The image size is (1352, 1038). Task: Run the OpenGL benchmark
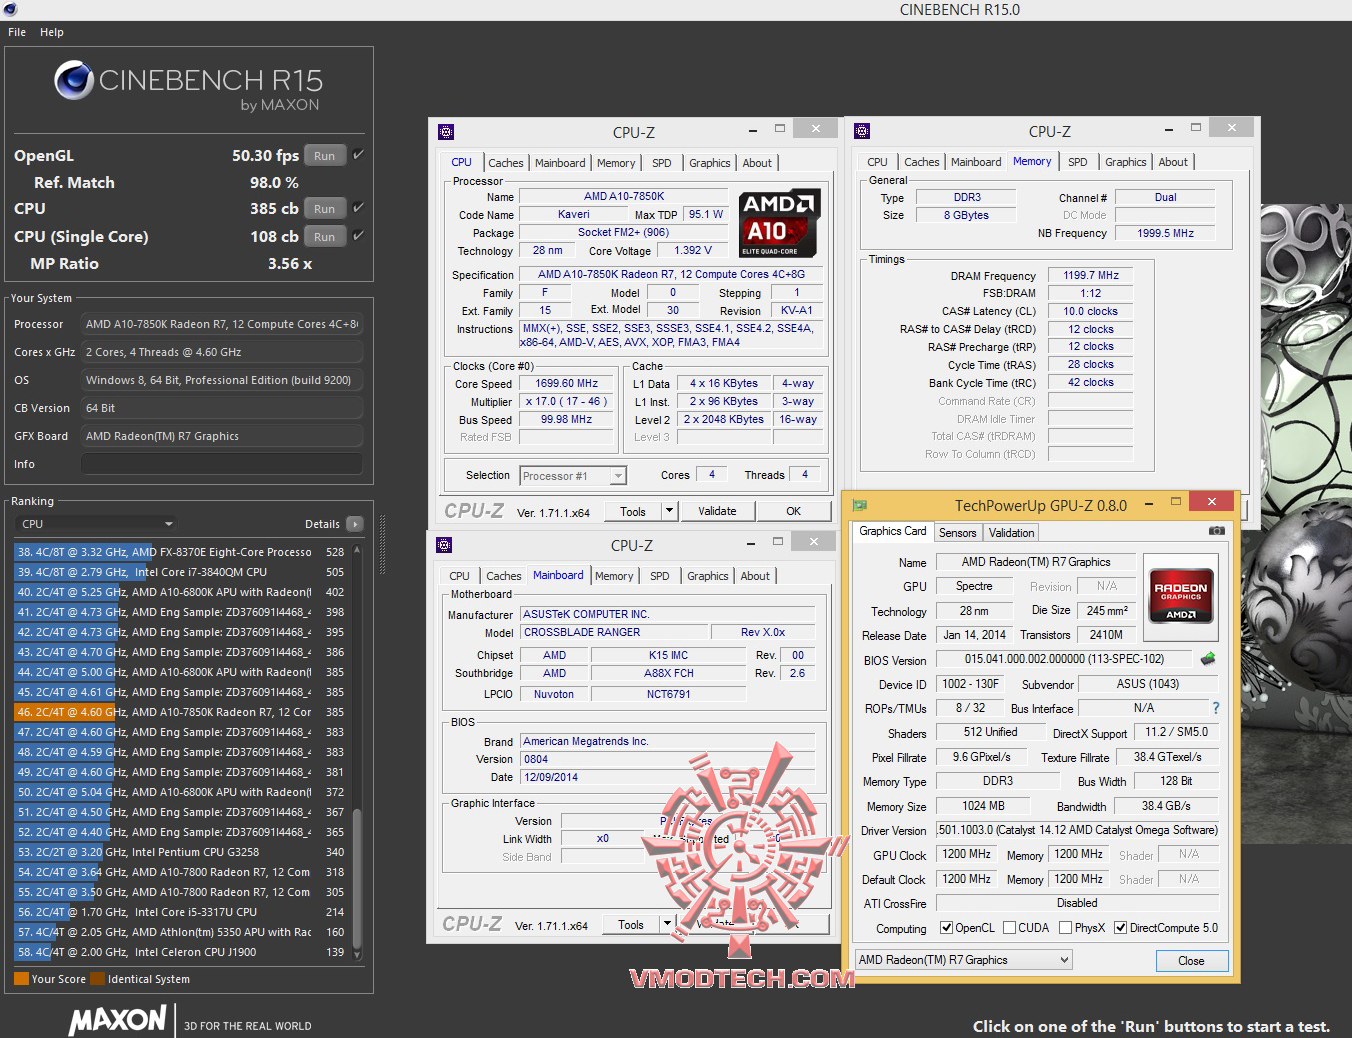point(324,155)
